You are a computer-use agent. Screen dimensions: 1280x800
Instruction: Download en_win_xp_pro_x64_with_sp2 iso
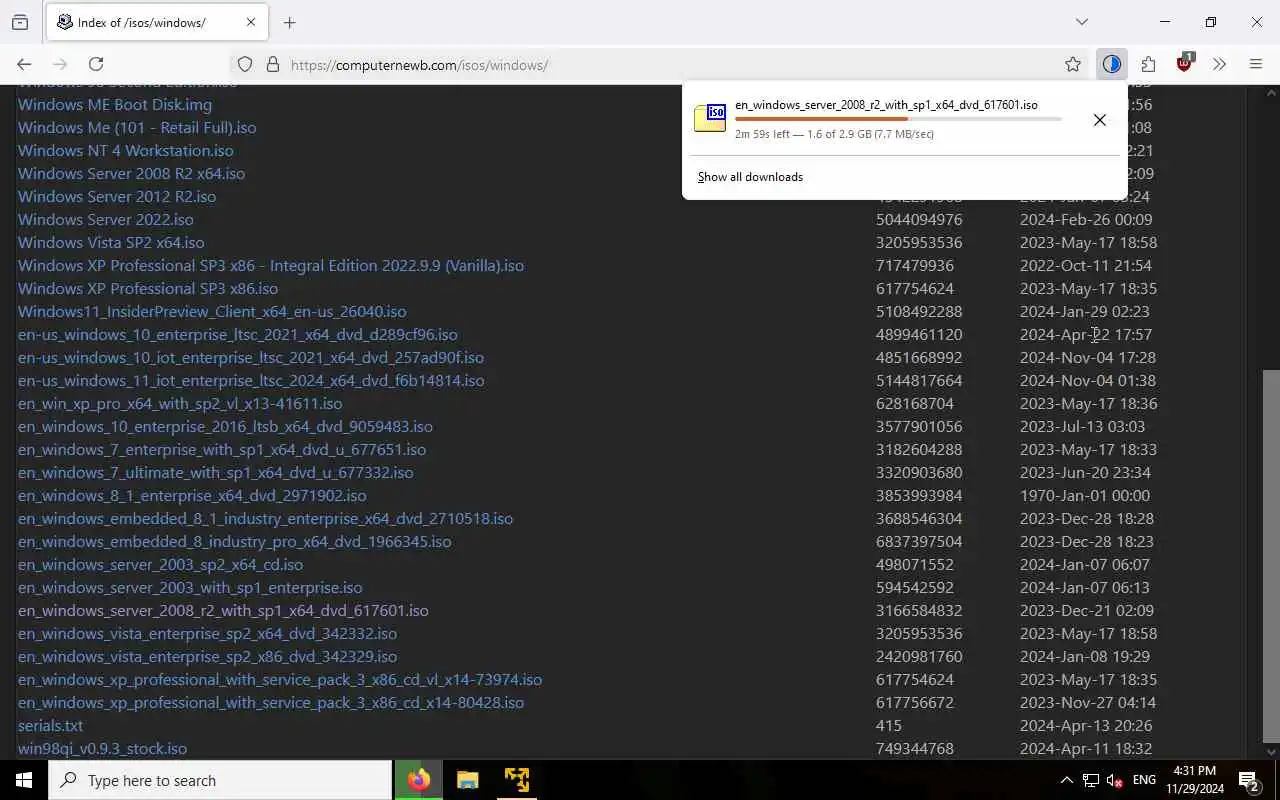[180, 403]
